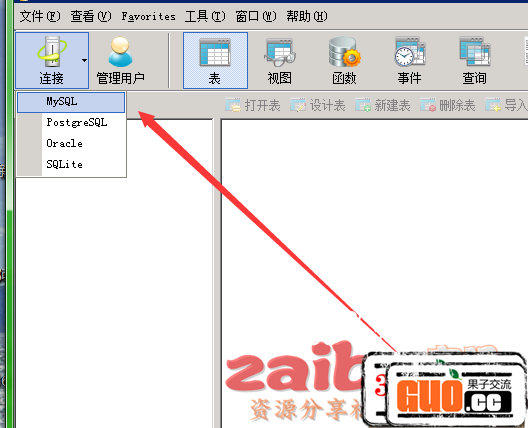Open the Favorites menu
This screenshot has height=428, width=528.
point(148,16)
